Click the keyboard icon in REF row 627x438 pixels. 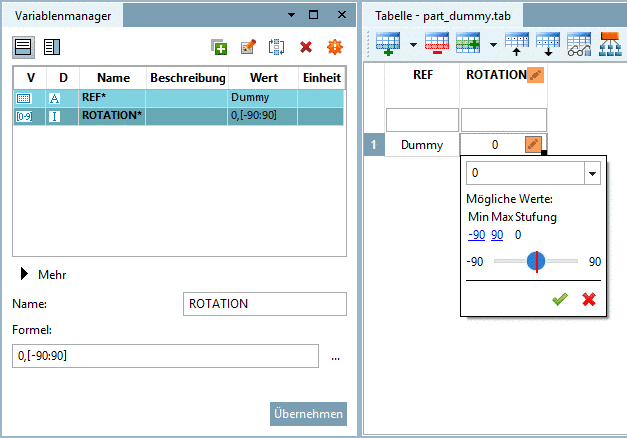tap(24, 98)
